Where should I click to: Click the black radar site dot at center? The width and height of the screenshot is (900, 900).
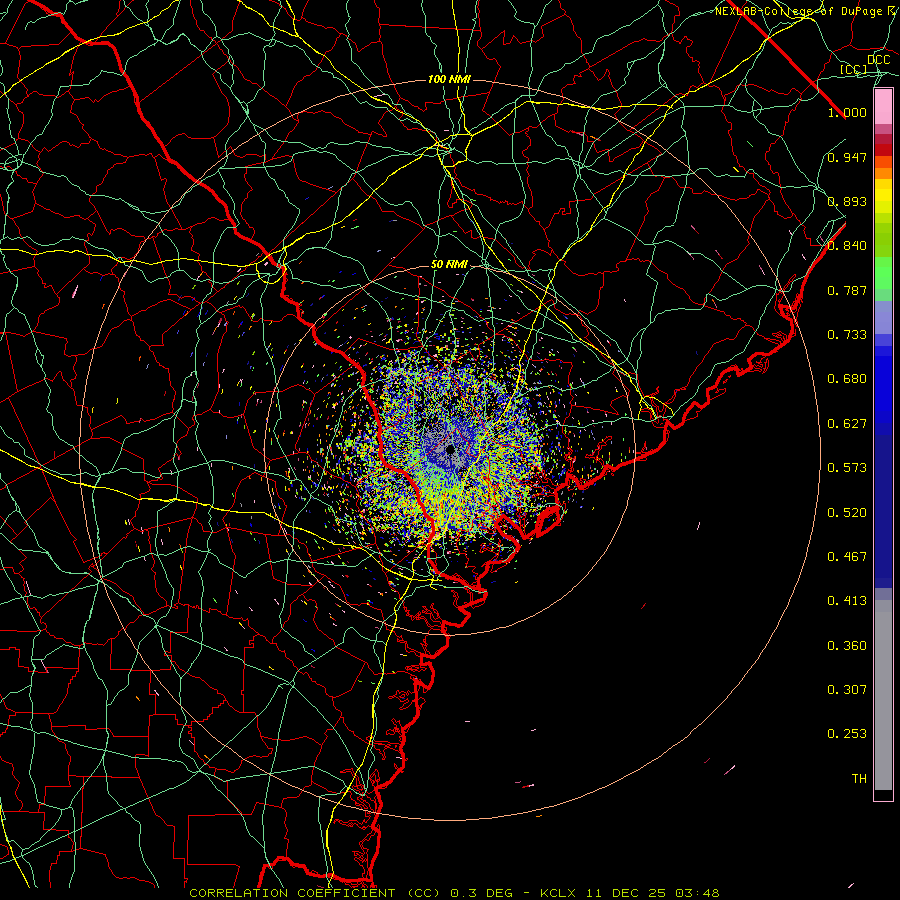pyautogui.click(x=450, y=449)
